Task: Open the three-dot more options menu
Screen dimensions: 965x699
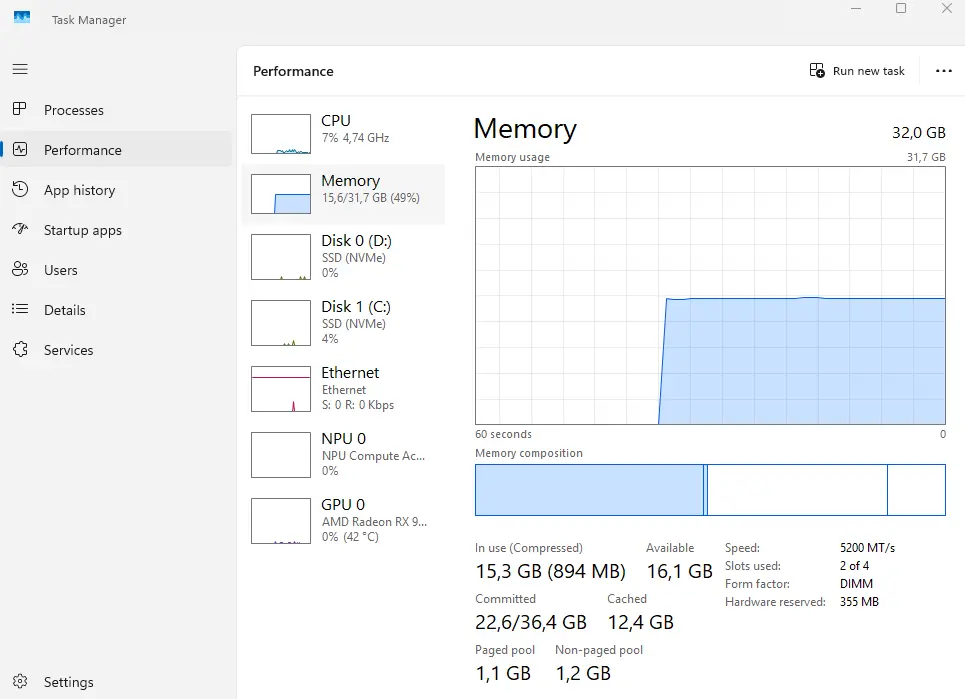Action: pos(943,71)
